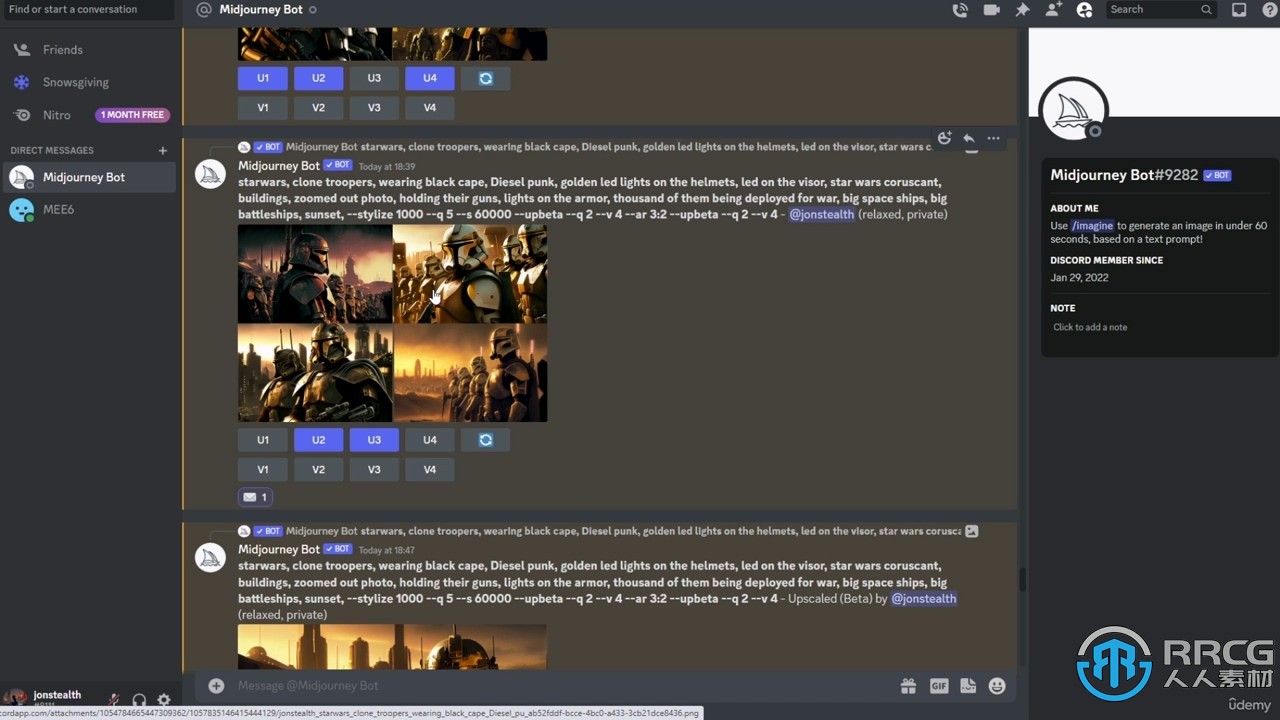Open the inbox icon in header
Image resolution: width=1280 pixels, height=720 pixels.
click(1238, 10)
